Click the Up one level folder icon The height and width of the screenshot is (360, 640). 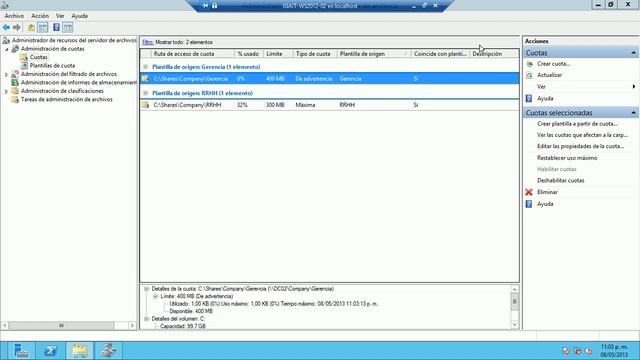click(x=31, y=27)
